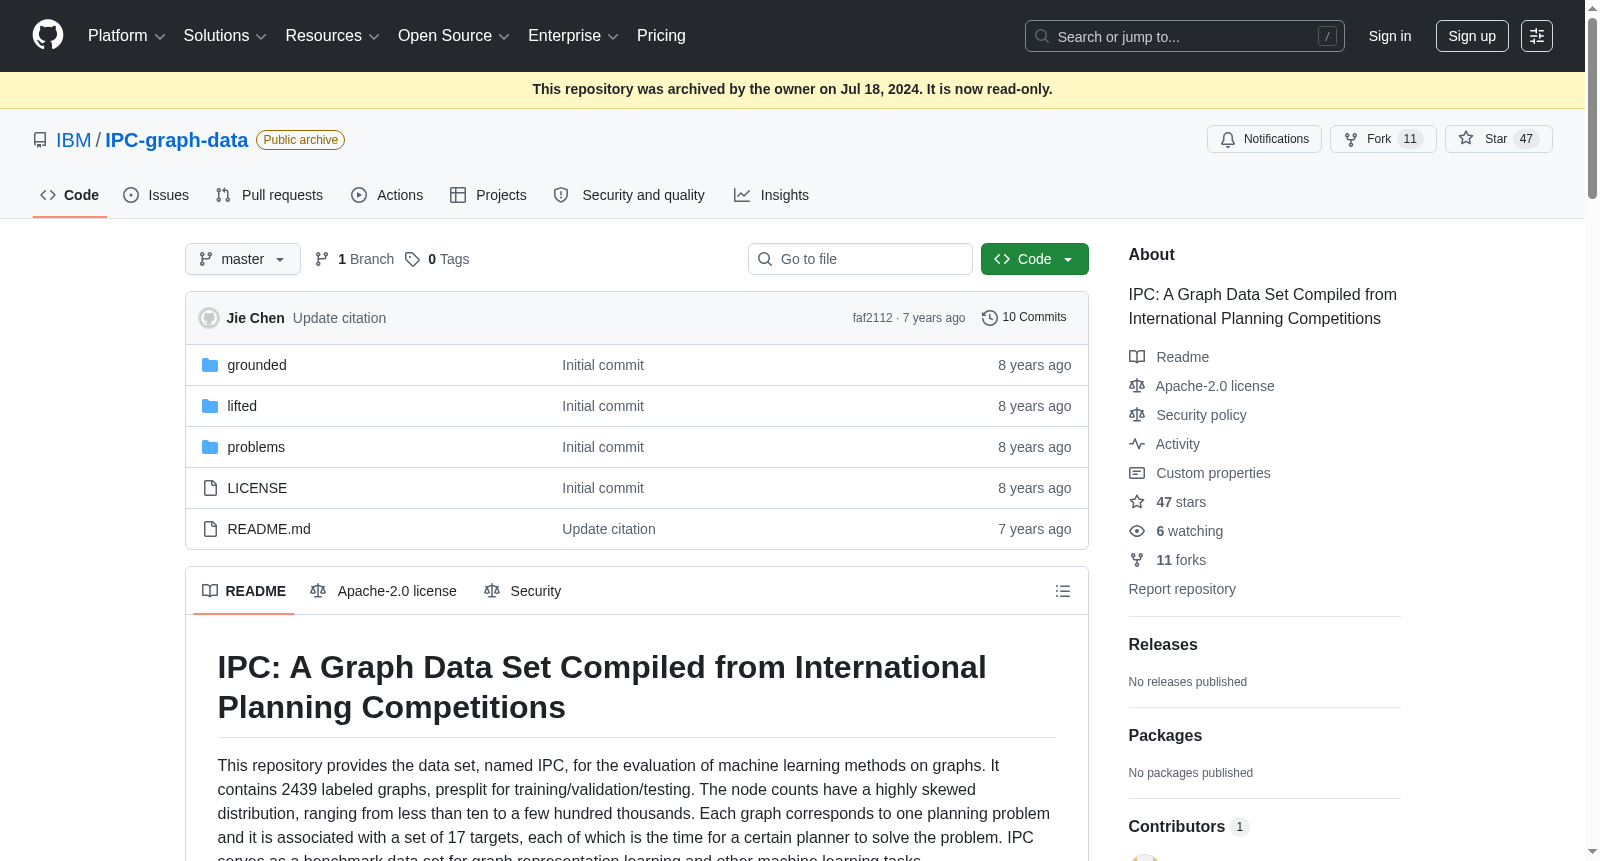The height and width of the screenshot is (861, 1600).
Task: Open the Update citation commit message by Jie Chen
Action: tap(339, 318)
